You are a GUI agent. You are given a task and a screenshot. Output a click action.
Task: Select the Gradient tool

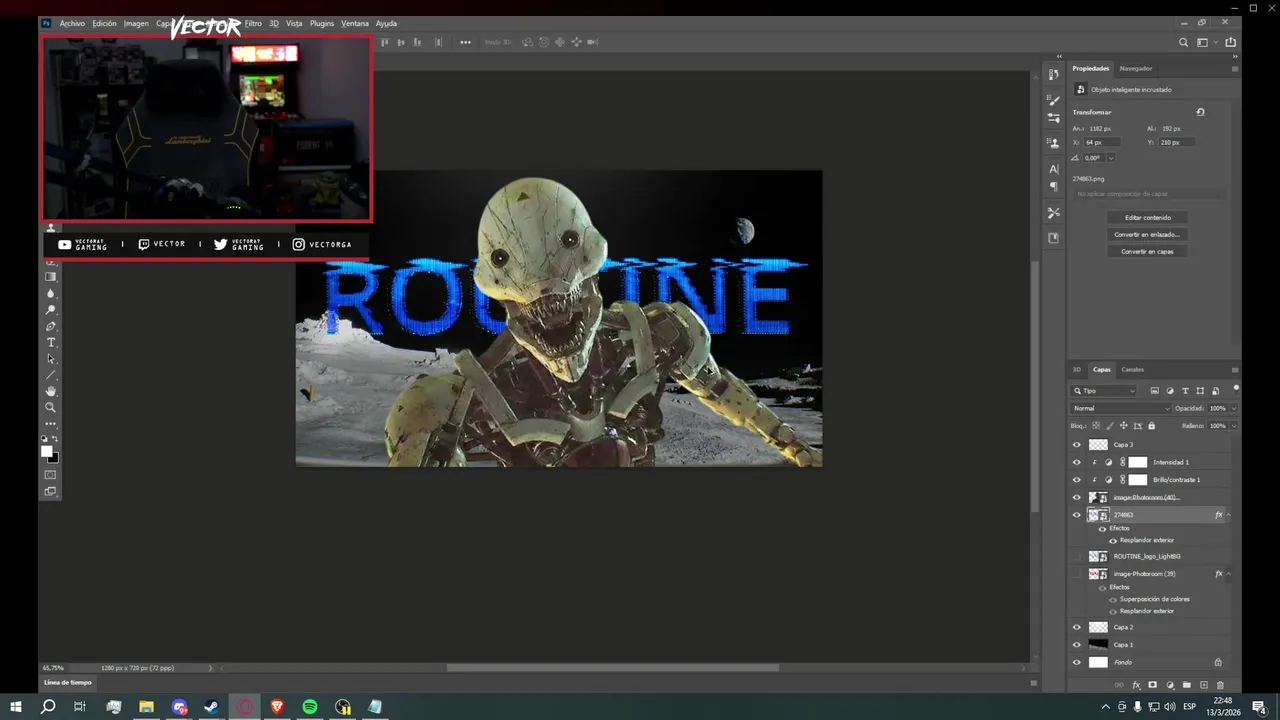click(51, 277)
